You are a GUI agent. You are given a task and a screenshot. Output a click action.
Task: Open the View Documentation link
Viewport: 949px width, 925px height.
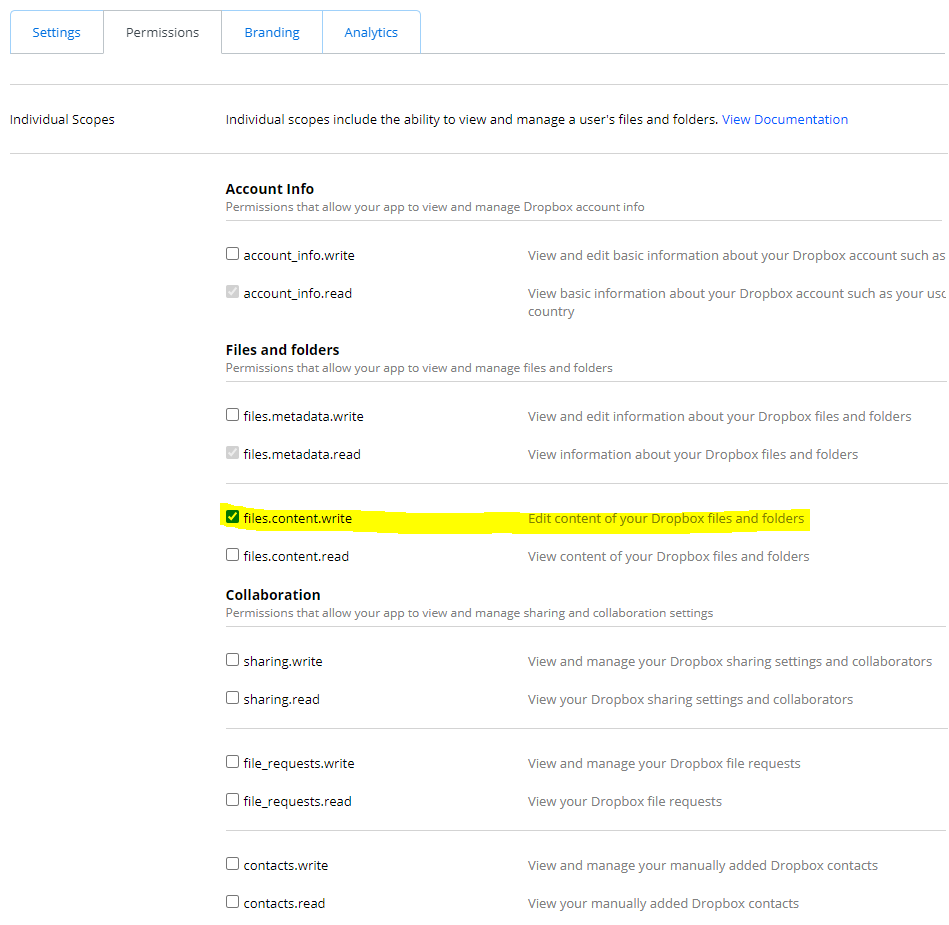785,119
